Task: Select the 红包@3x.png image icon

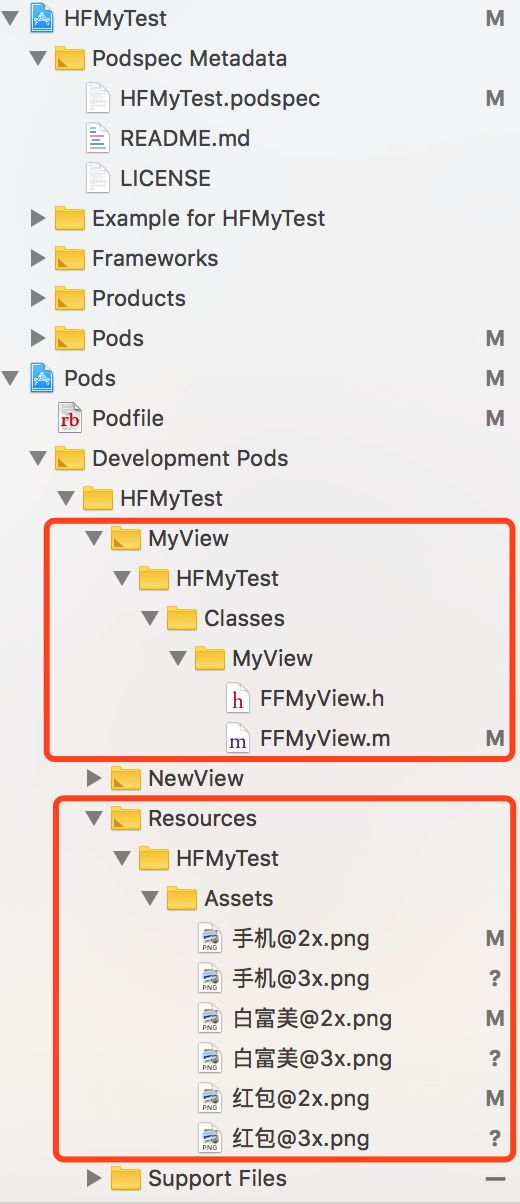Action: (x=210, y=1138)
